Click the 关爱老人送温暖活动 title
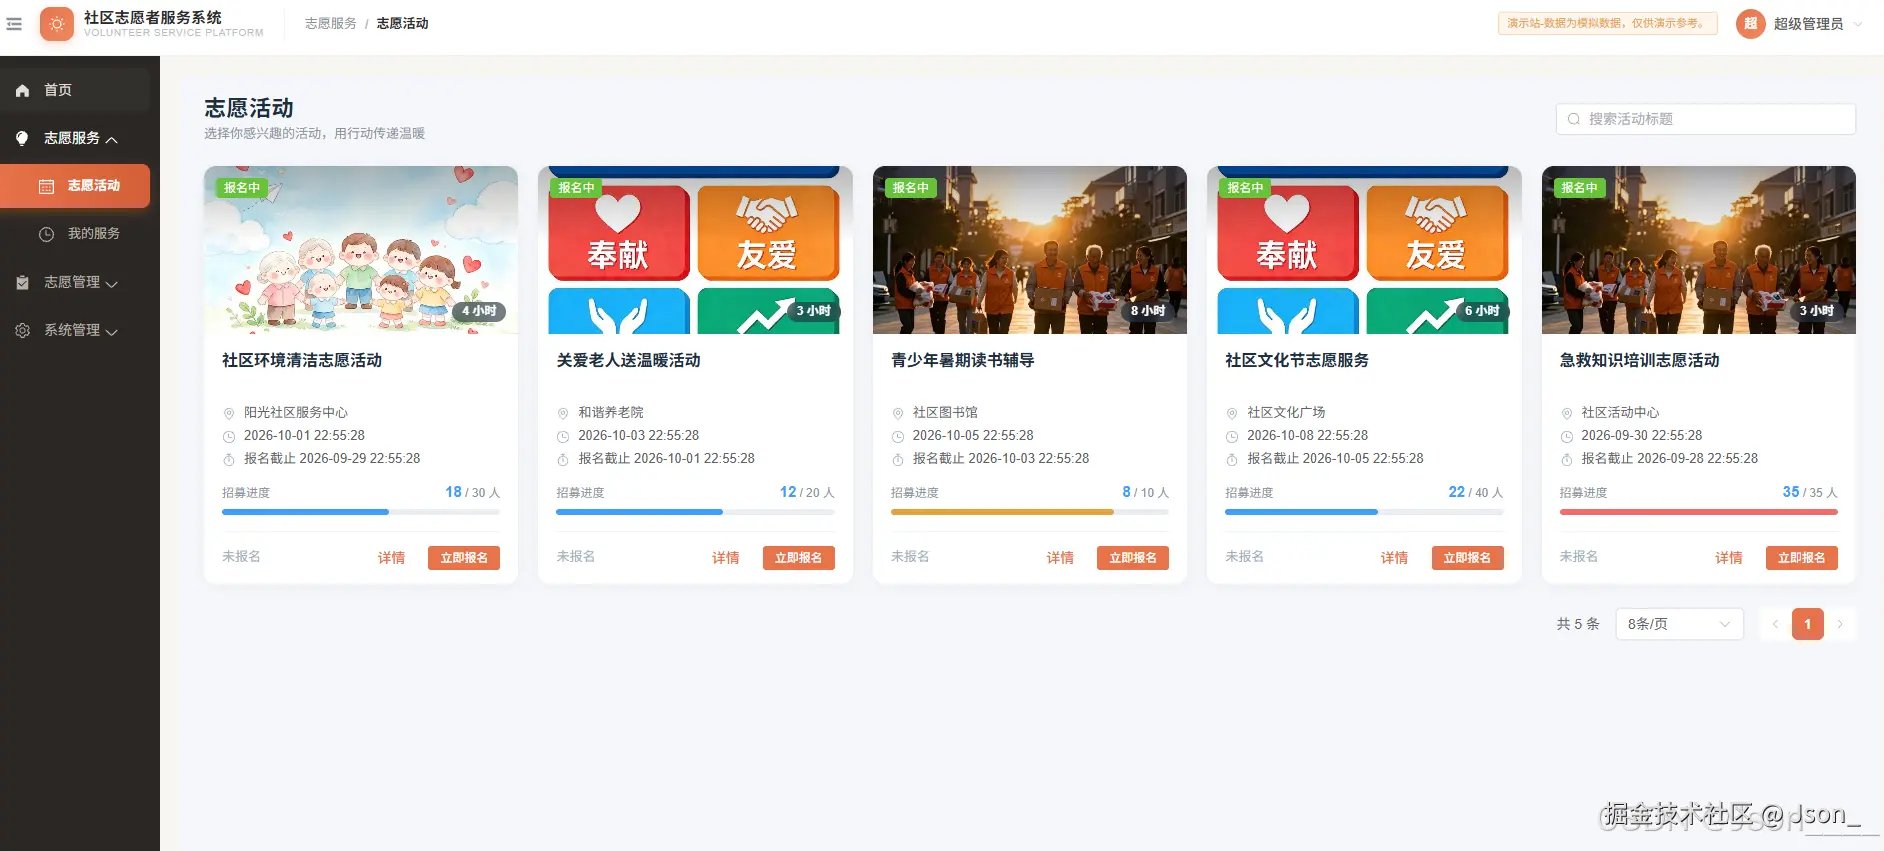Image resolution: width=1884 pixels, height=851 pixels. (628, 360)
